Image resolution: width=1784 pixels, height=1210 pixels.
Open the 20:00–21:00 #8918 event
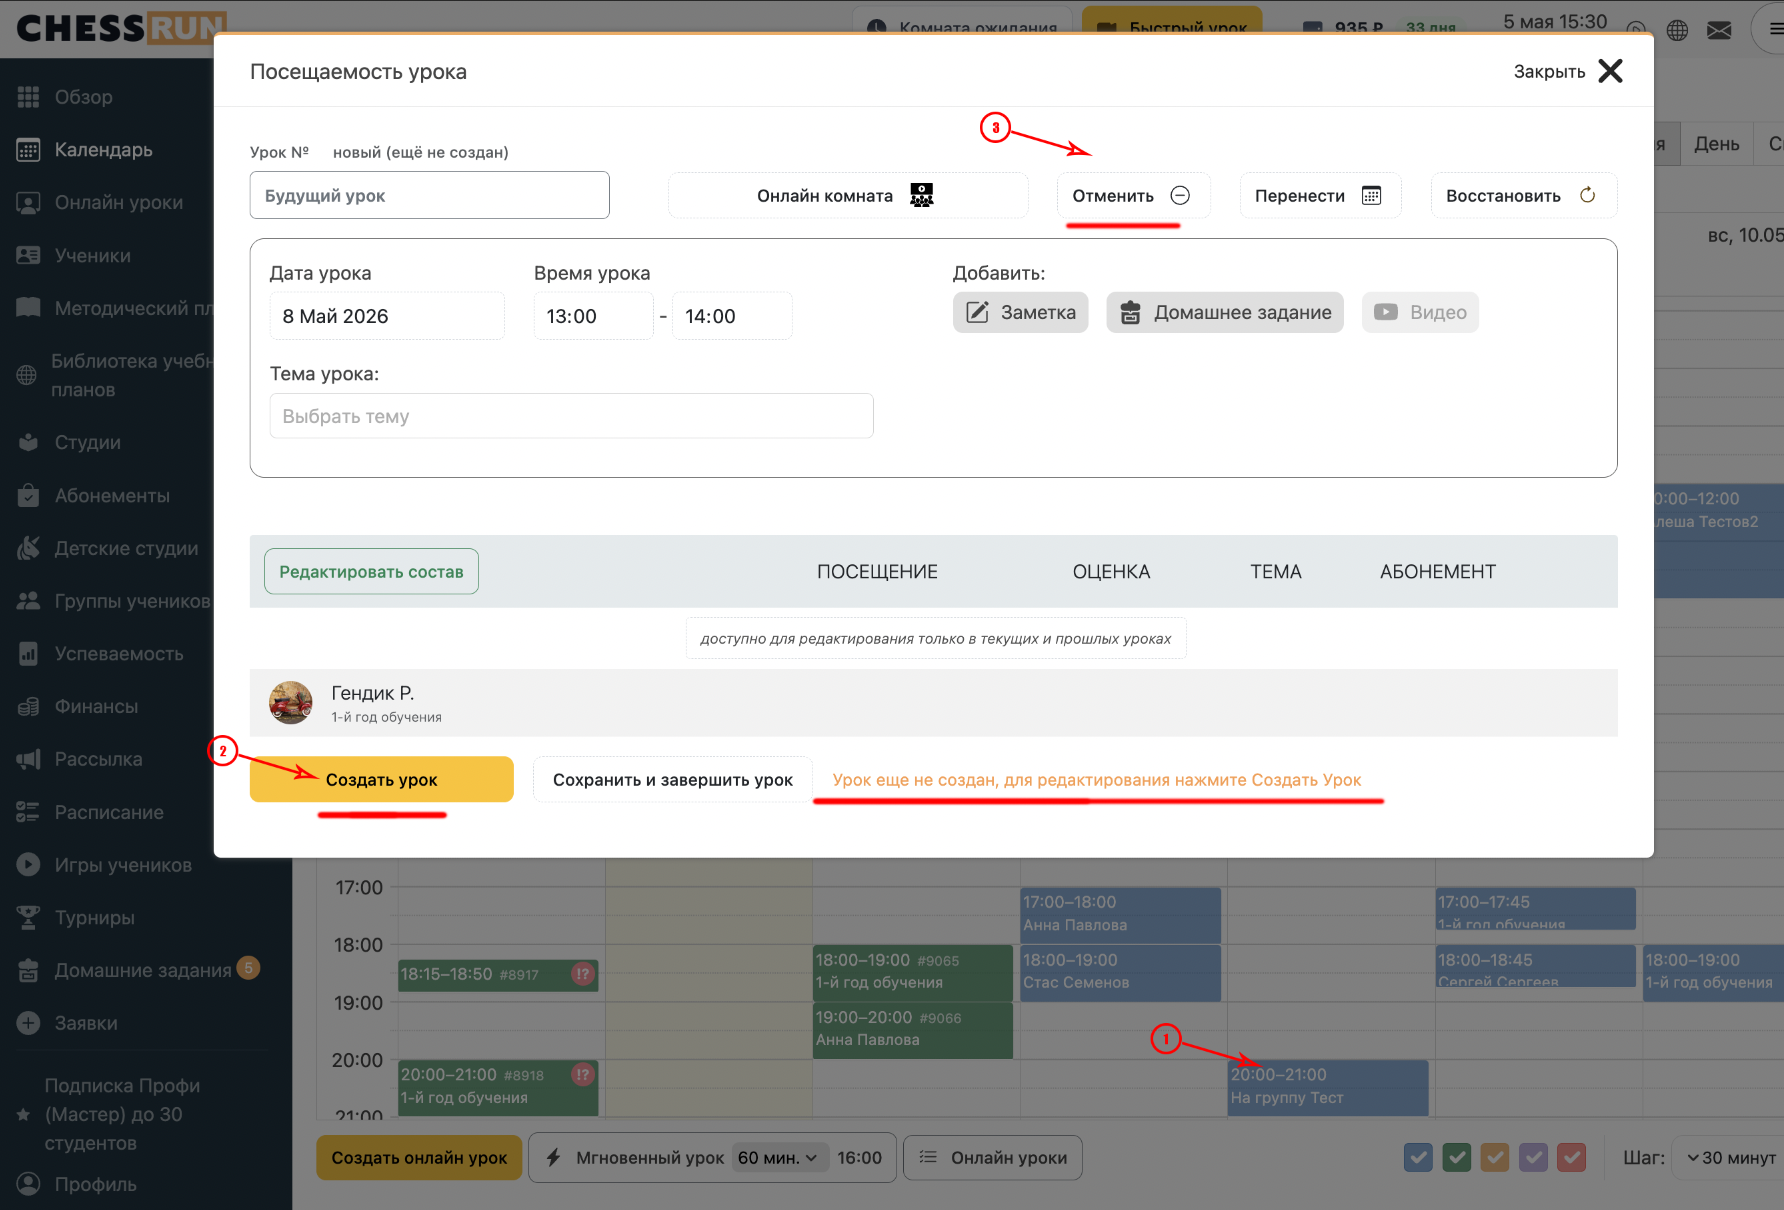pos(498,1087)
